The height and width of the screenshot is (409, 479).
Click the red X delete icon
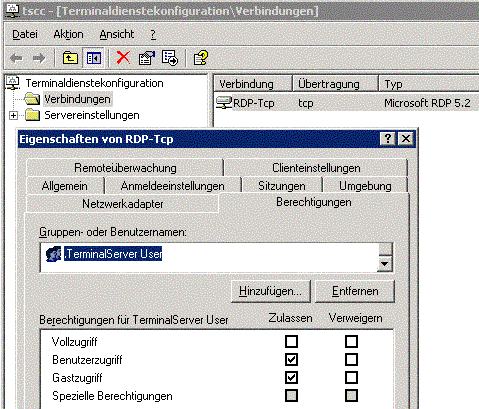[x=123, y=58]
